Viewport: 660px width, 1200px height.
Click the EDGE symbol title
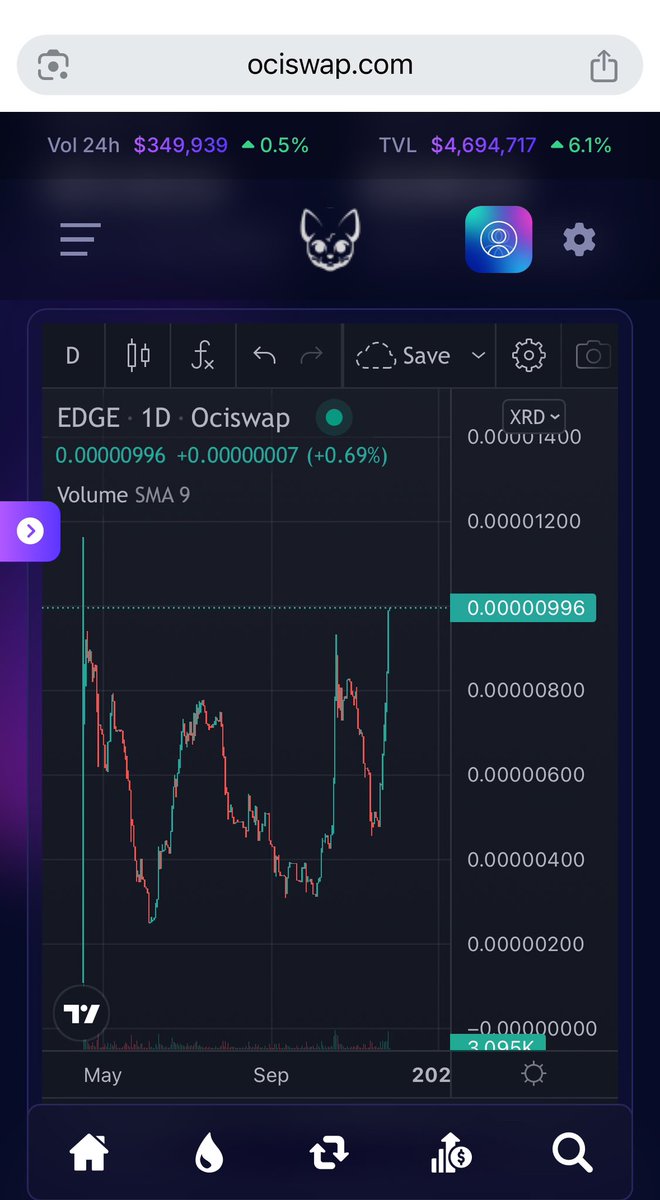click(x=88, y=418)
